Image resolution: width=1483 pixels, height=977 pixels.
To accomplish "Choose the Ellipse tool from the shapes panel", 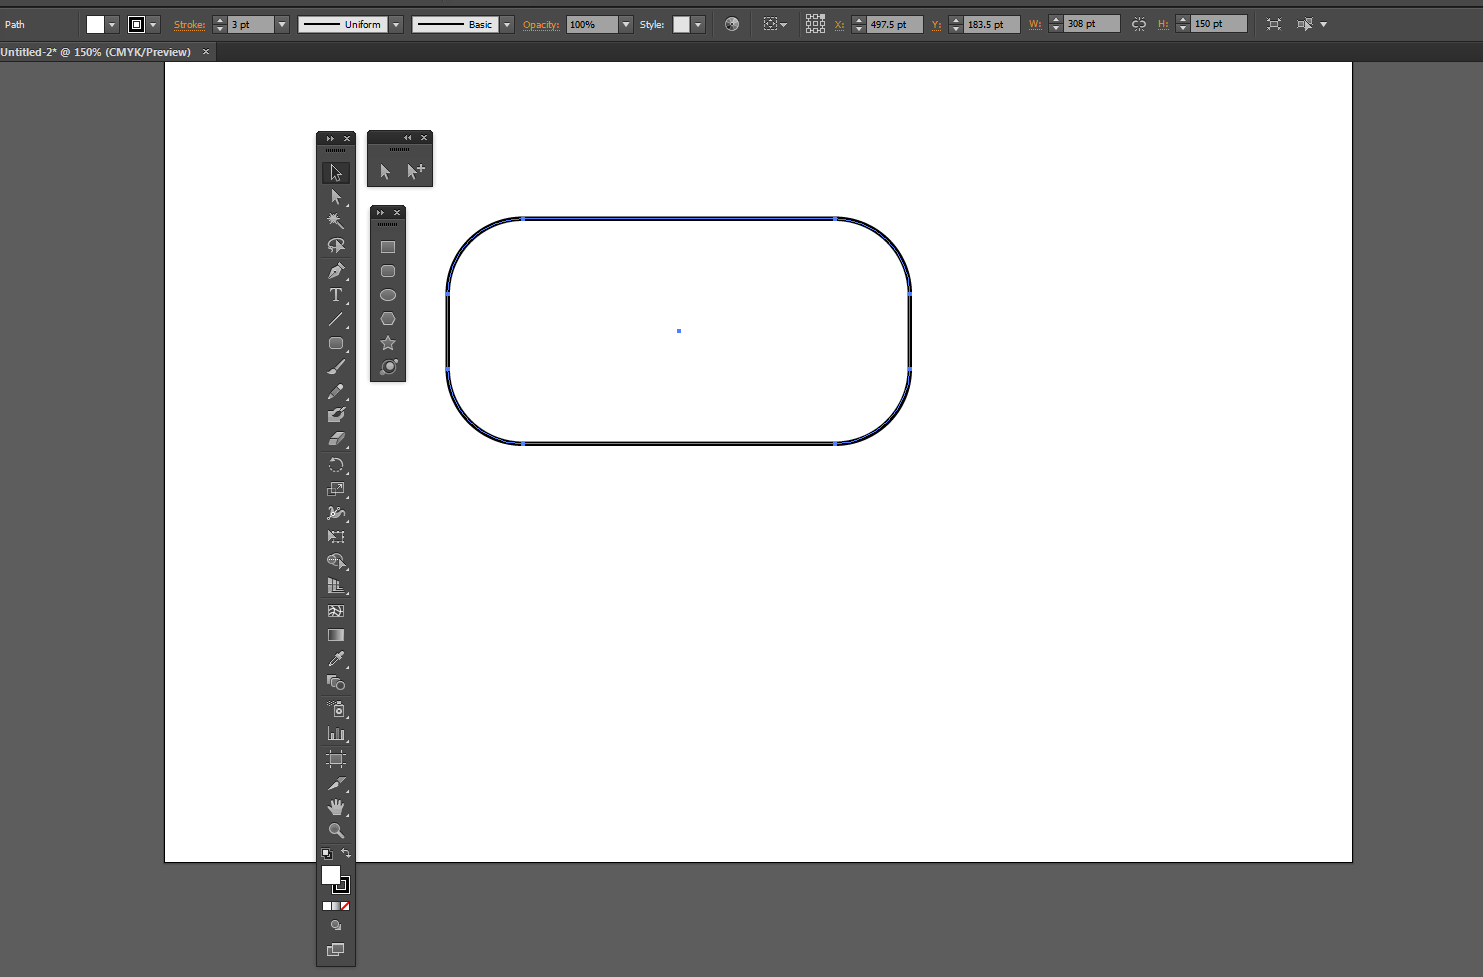I will [387, 294].
